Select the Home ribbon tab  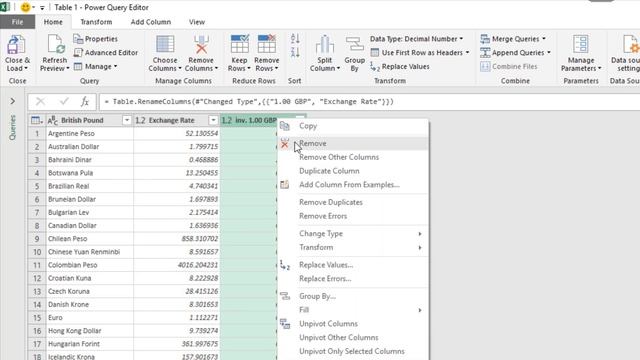coord(53,22)
